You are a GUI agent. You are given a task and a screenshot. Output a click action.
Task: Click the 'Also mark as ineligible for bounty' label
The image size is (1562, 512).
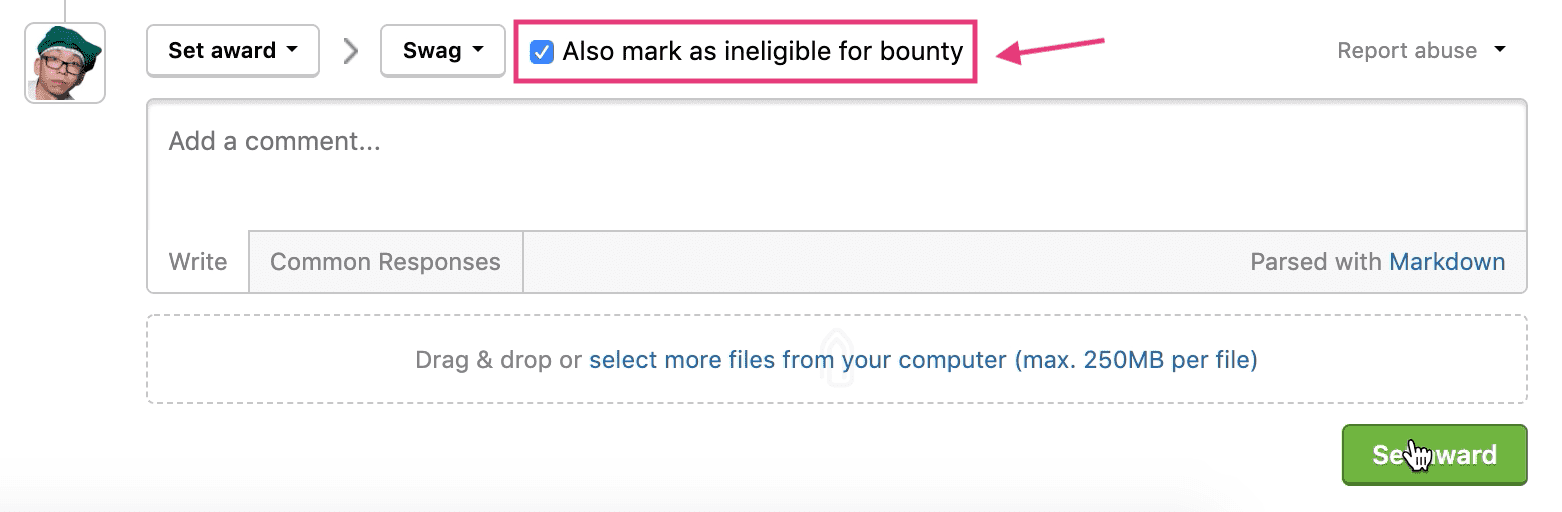(x=762, y=51)
